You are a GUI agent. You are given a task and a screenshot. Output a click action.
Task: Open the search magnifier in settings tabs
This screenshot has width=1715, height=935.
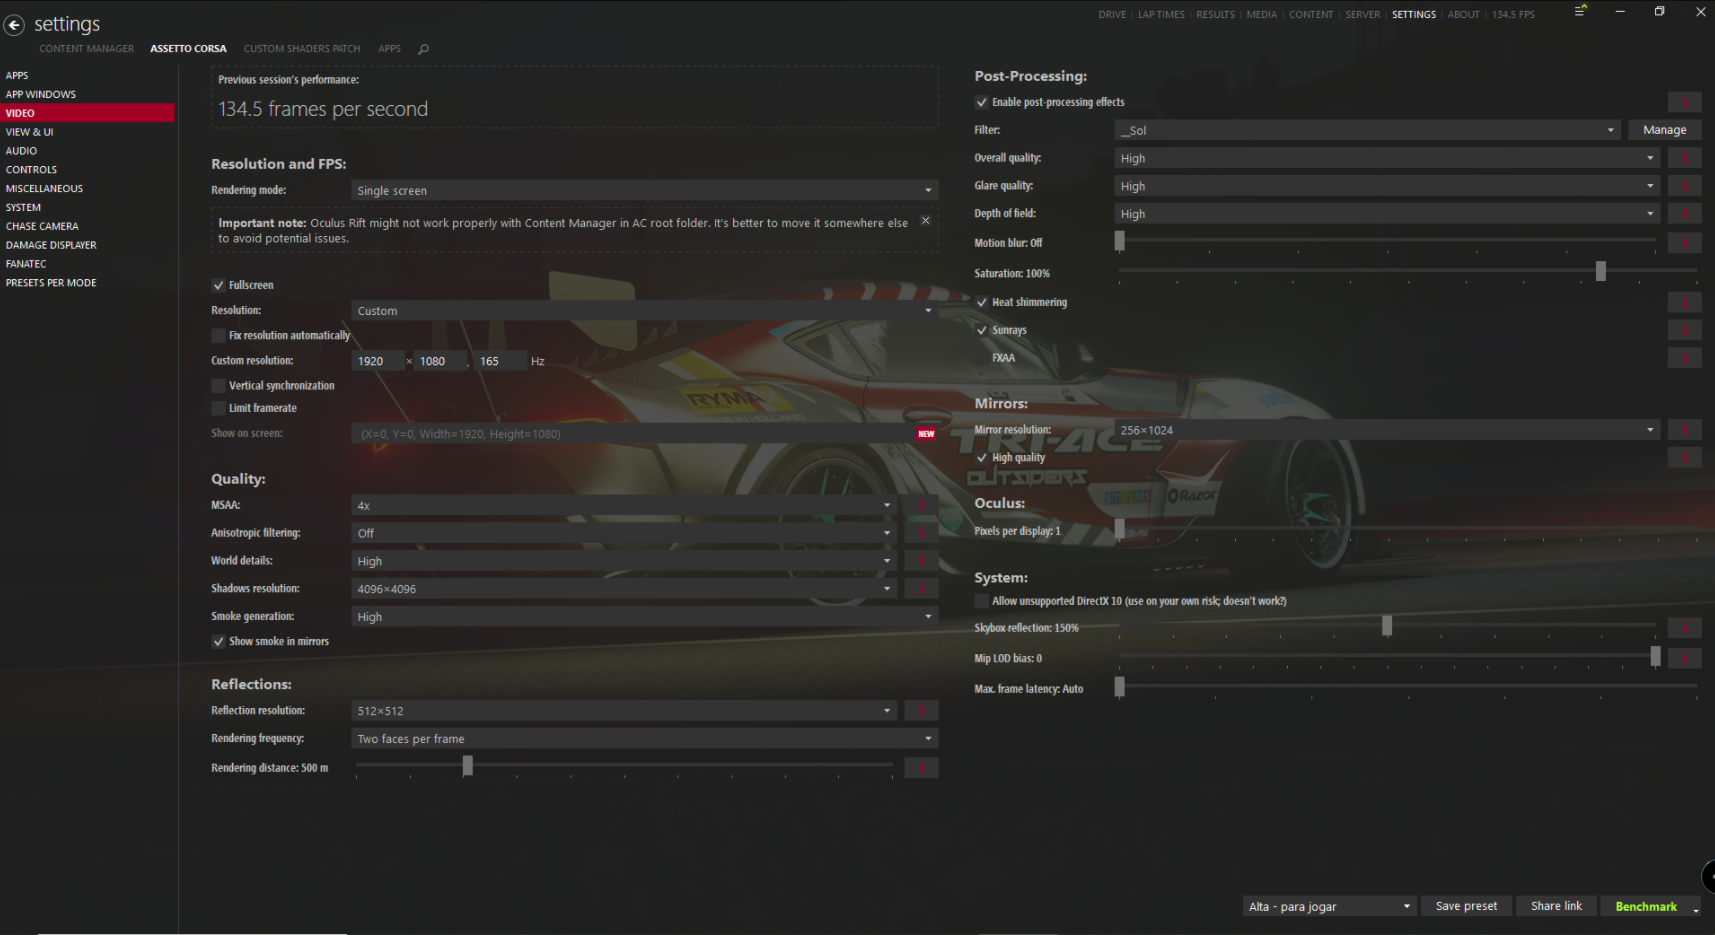tap(423, 49)
